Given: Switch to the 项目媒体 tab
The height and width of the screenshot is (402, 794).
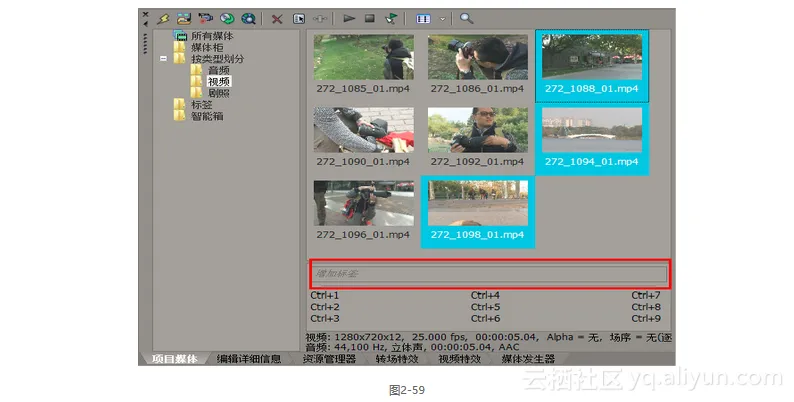Looking at the screenshot, I should click(174, 359).
